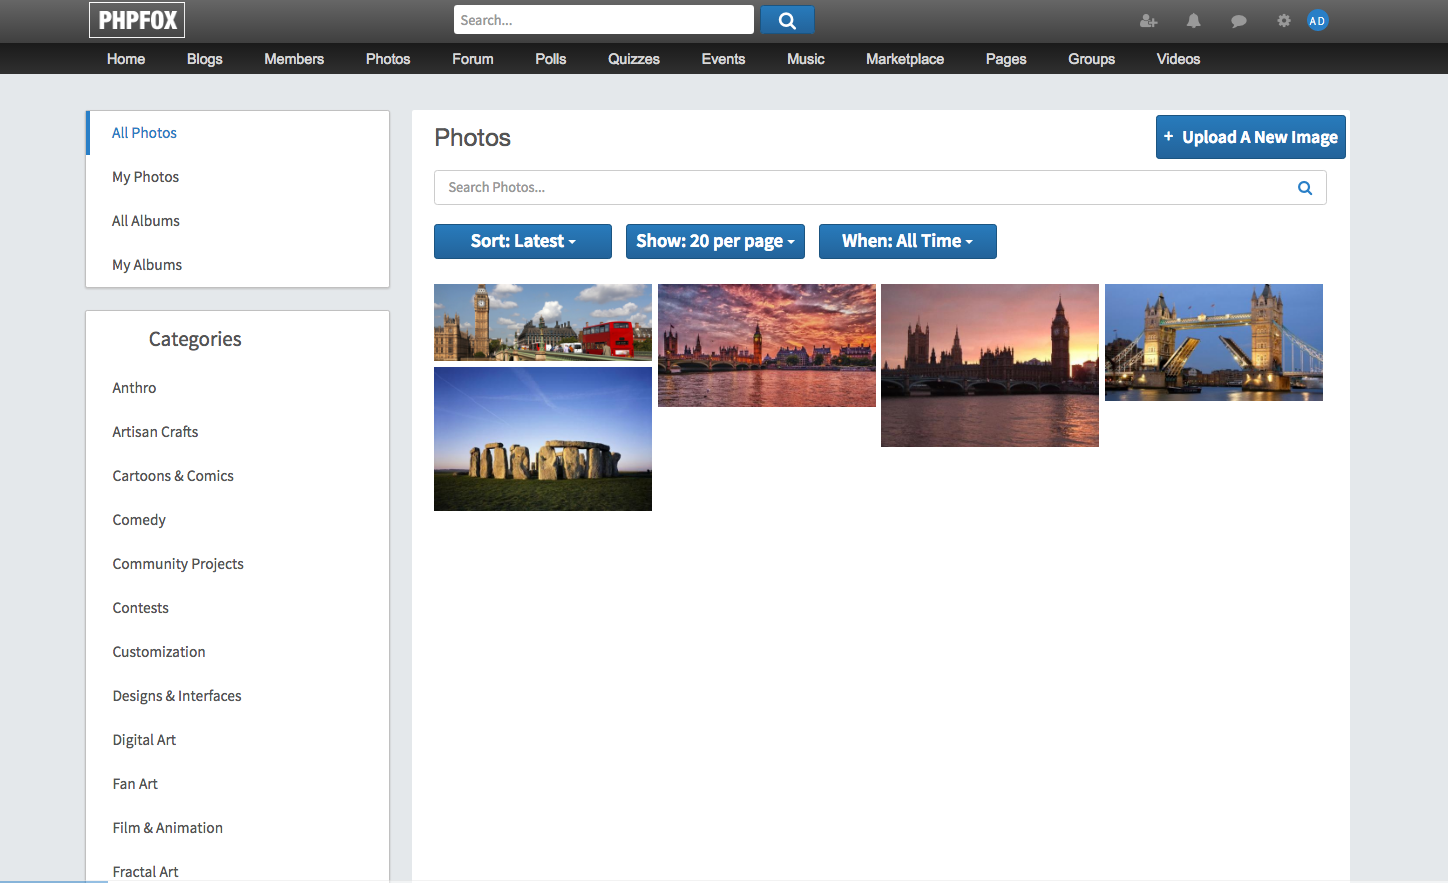
Task: Open the Big Ben red bus photo
Action: pos(543,322)
